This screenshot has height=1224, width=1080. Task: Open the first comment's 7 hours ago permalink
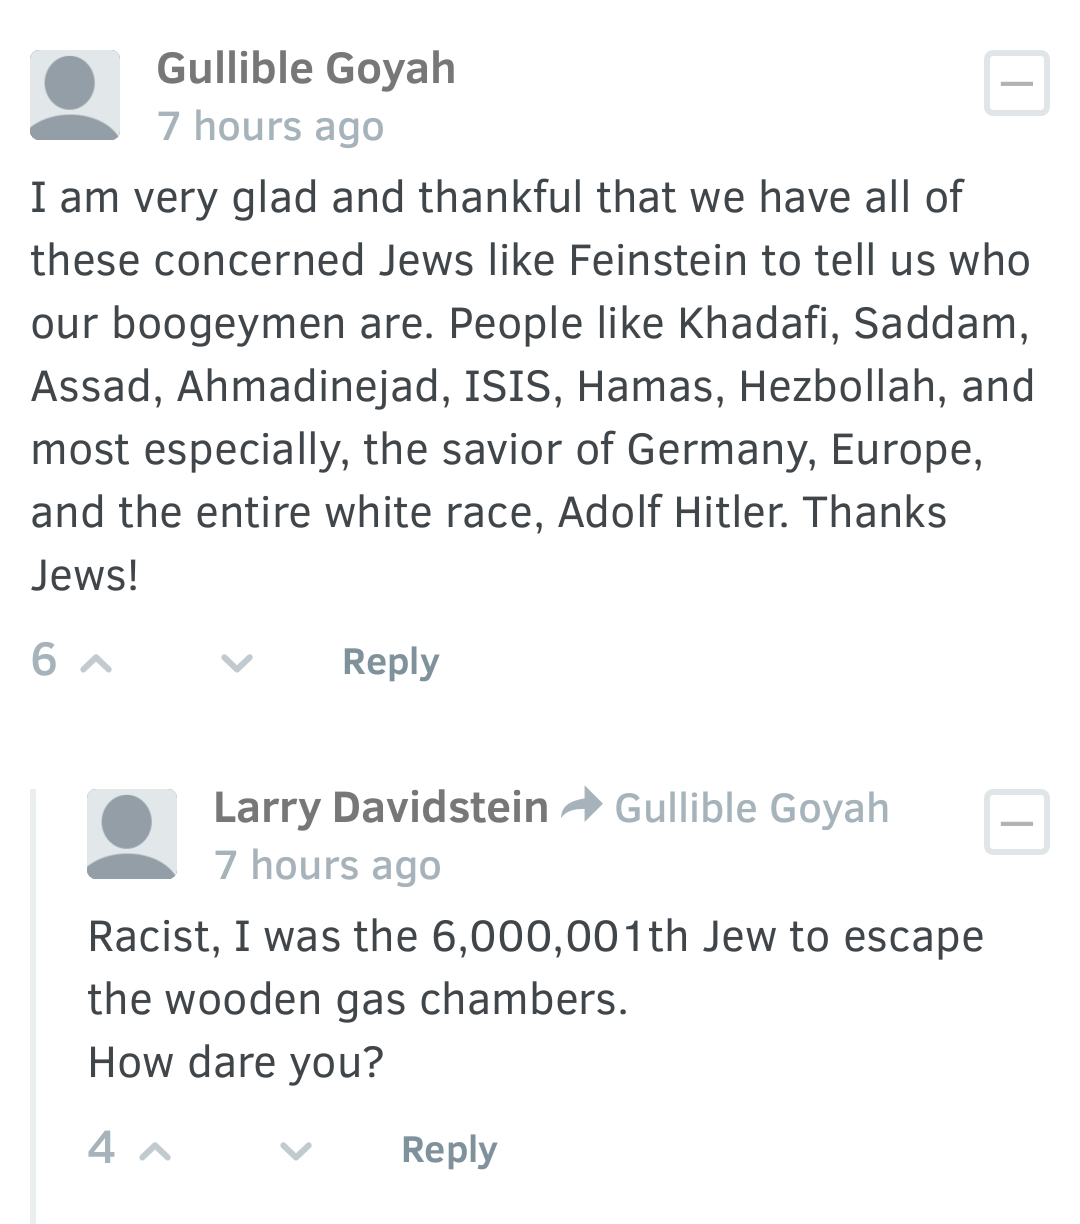tap(270, 127)
